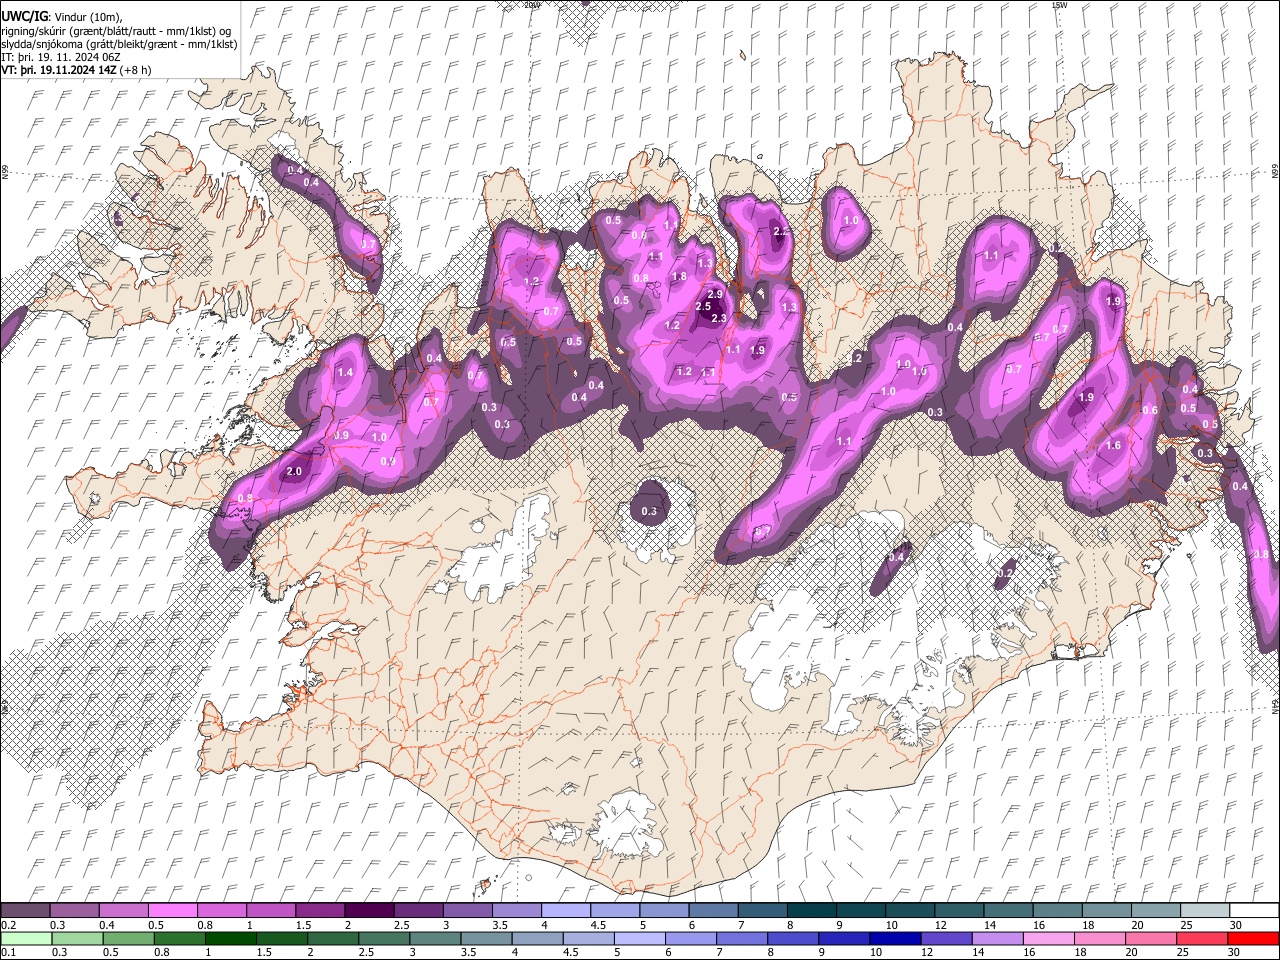Pick the pale green 0.1–0.3 swatch, lower legend

pyautogui.click(x=26, y=938)
